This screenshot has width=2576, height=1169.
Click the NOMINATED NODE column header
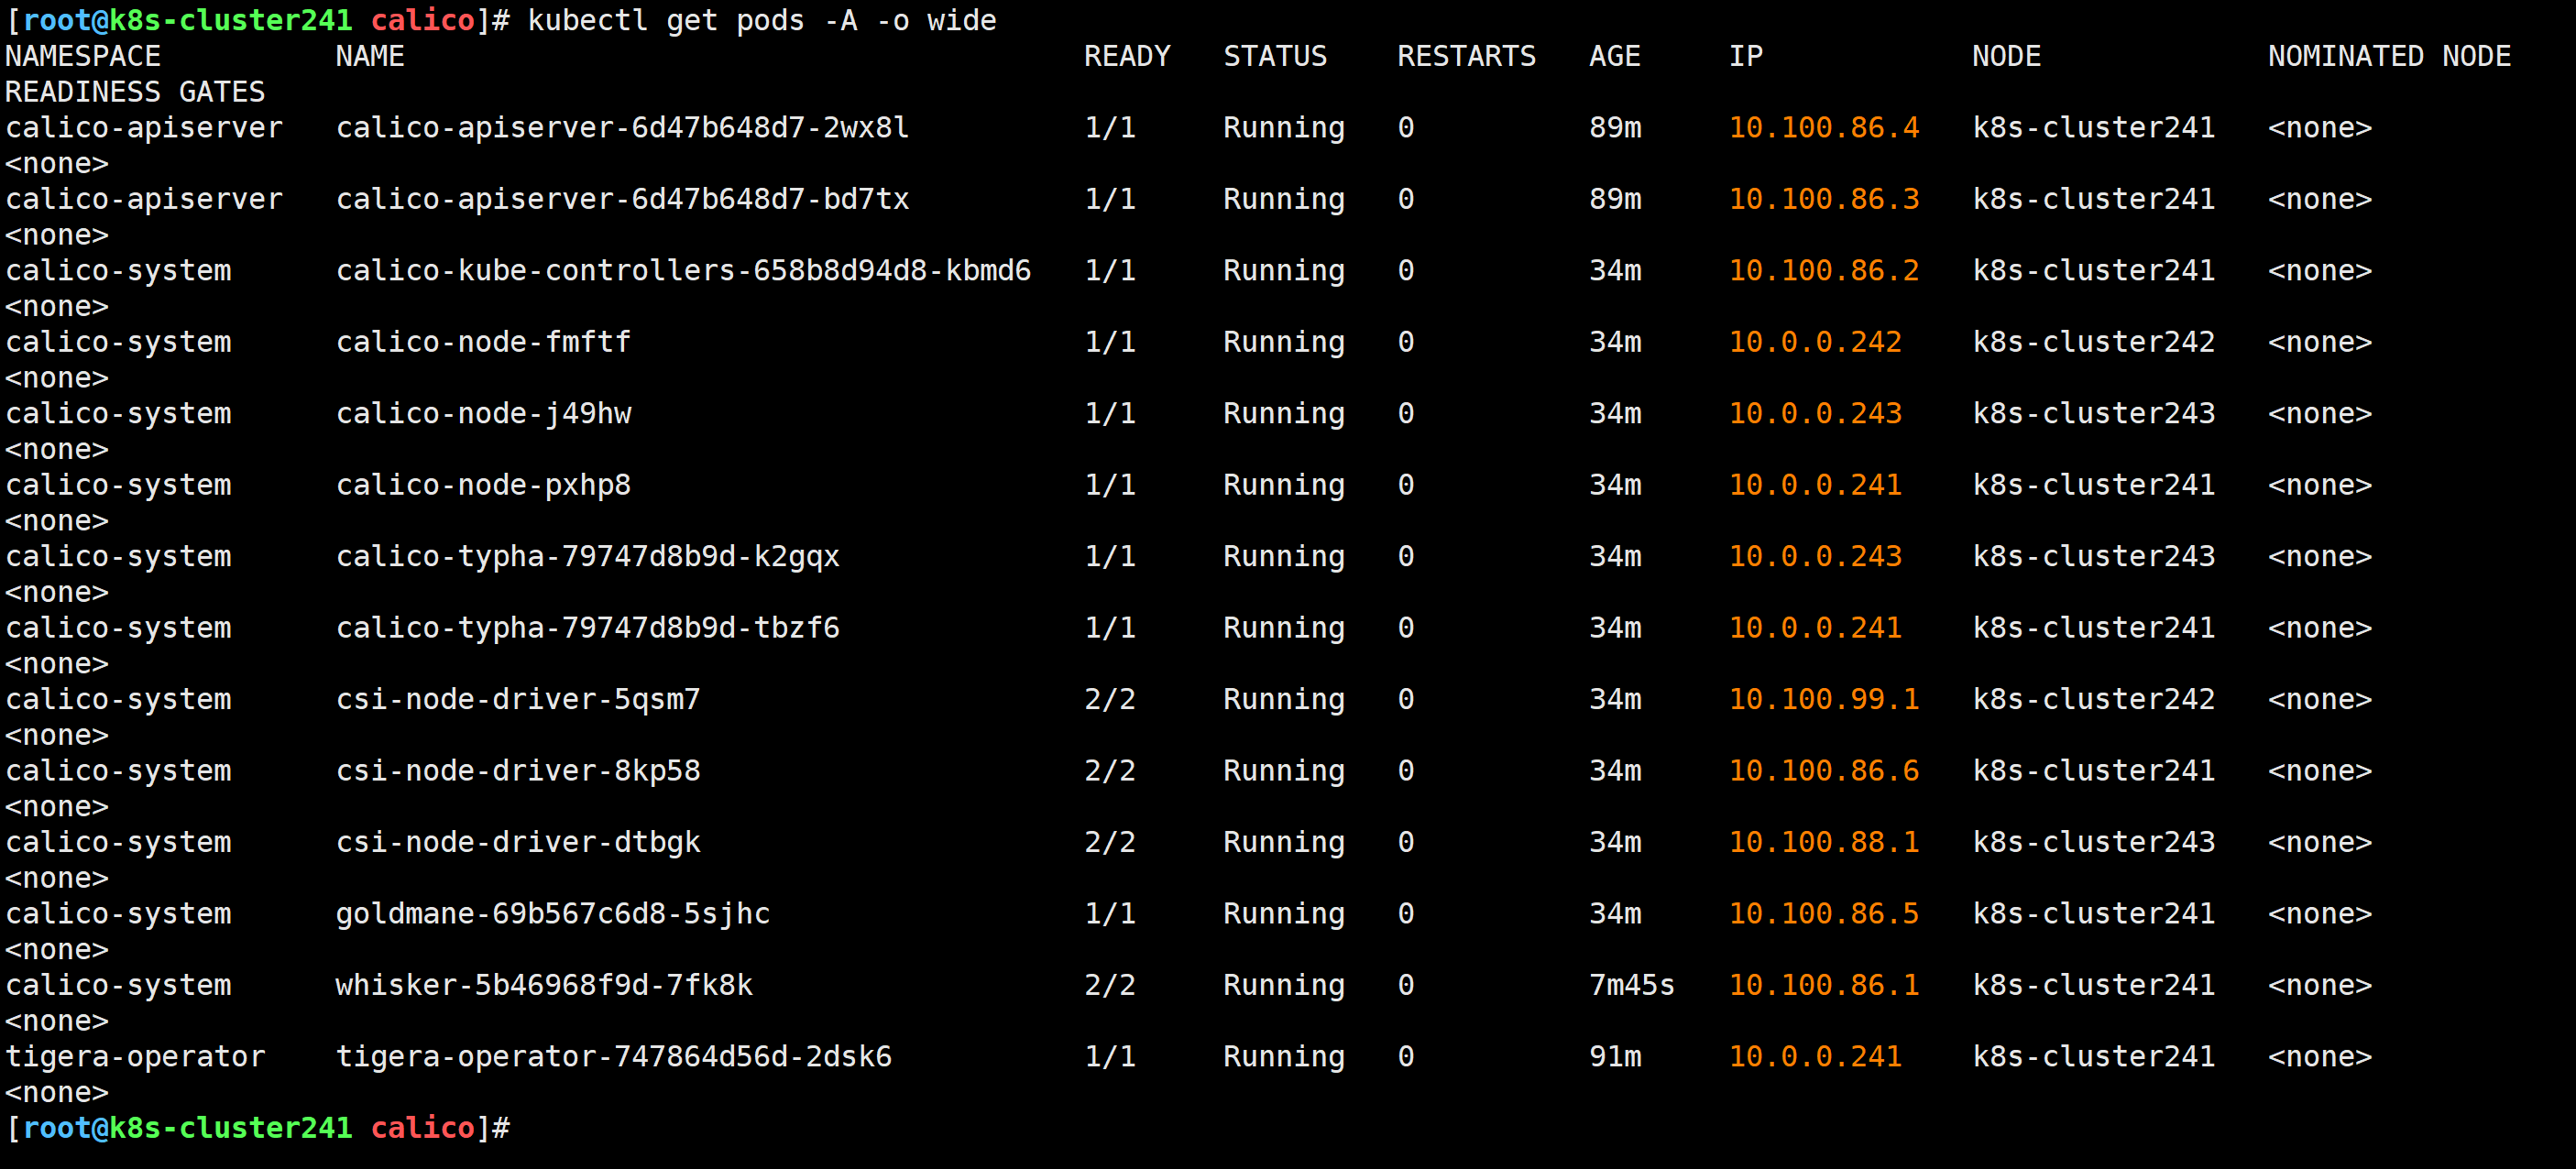[x=2388, y=56]
